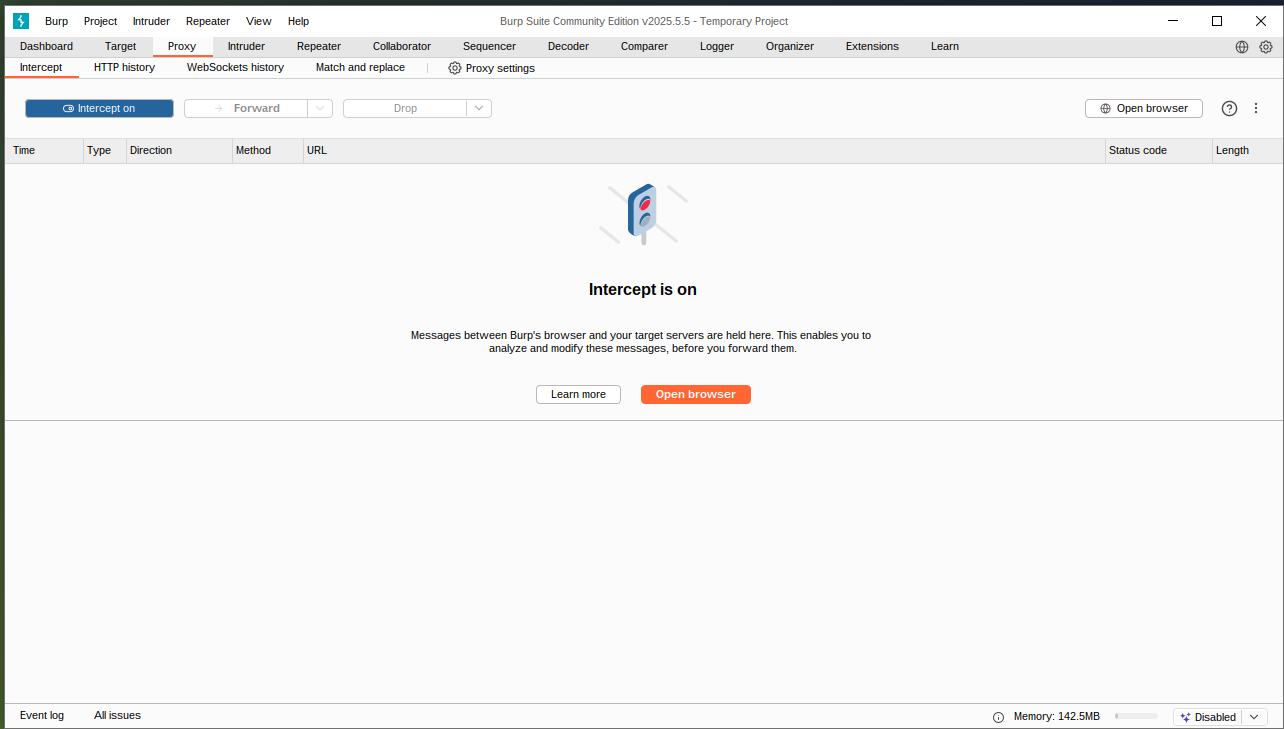Click the traffic light illustration
Viewport: 1284px width, 729px height.
coord(643,213)
